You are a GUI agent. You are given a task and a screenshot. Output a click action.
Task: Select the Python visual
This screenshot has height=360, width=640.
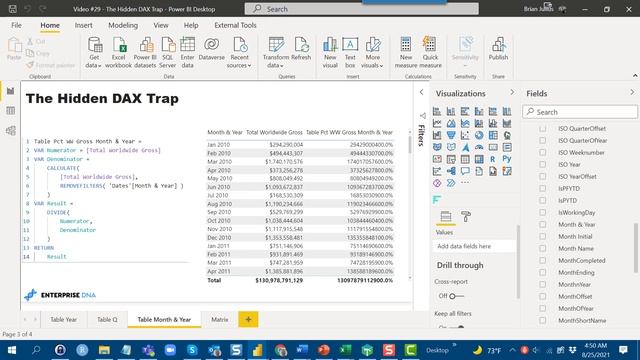tap(507, 159)
